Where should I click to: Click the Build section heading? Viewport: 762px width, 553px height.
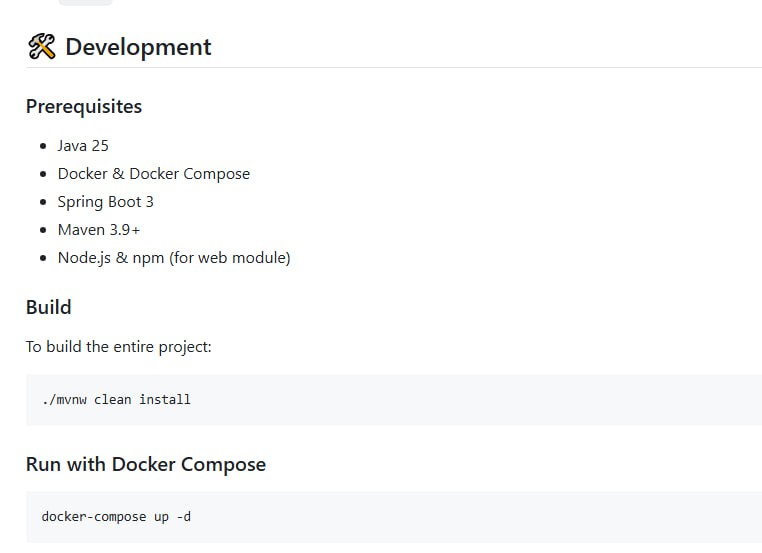(x=48, y=307)
